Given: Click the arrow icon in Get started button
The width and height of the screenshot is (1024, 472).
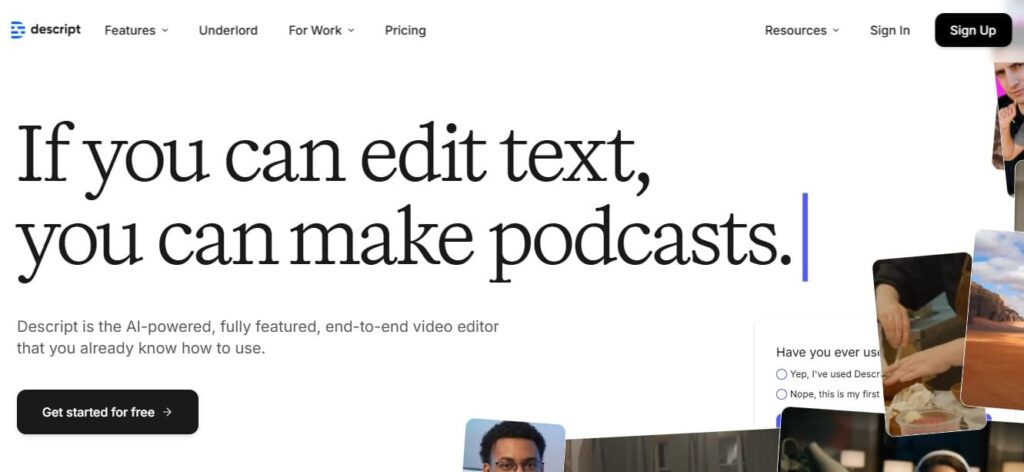Looking at the screenshot, I should click(x=167, y=412).
